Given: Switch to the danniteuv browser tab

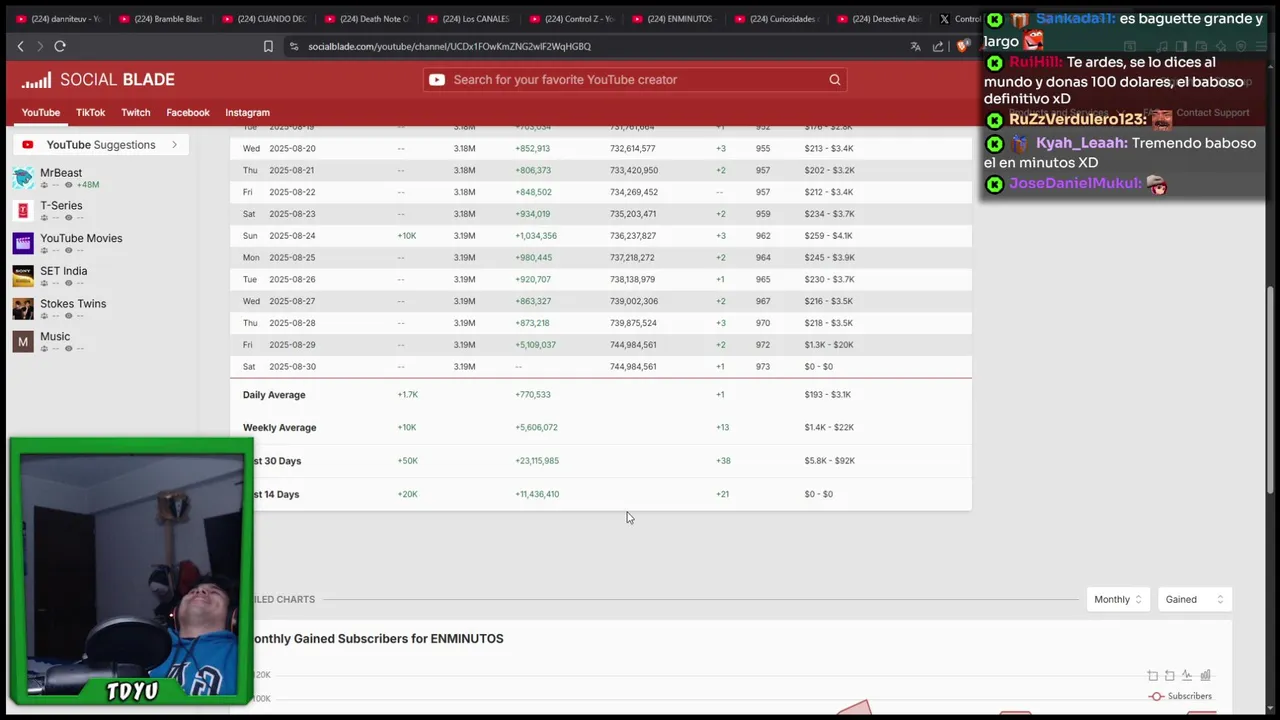Looking at the screenshot, I should coord(59,19).
